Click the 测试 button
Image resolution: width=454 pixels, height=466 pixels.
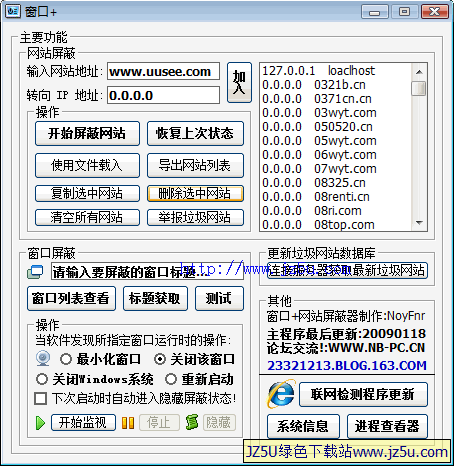(219, 298)
